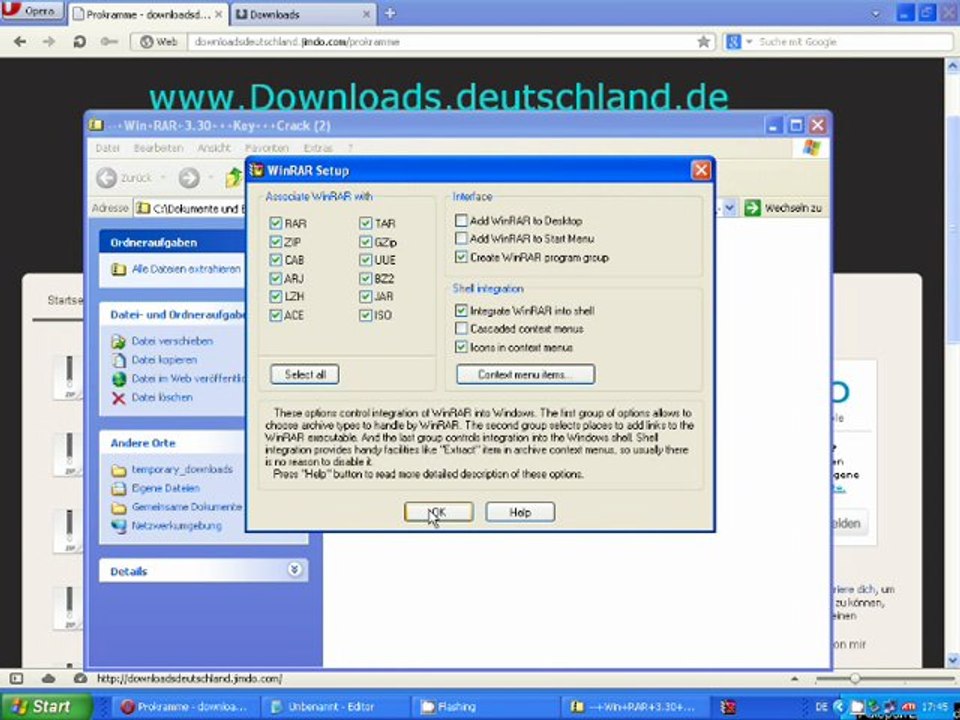
Task: Open Opera closed tabs dropdown
Action: [876, 13]
